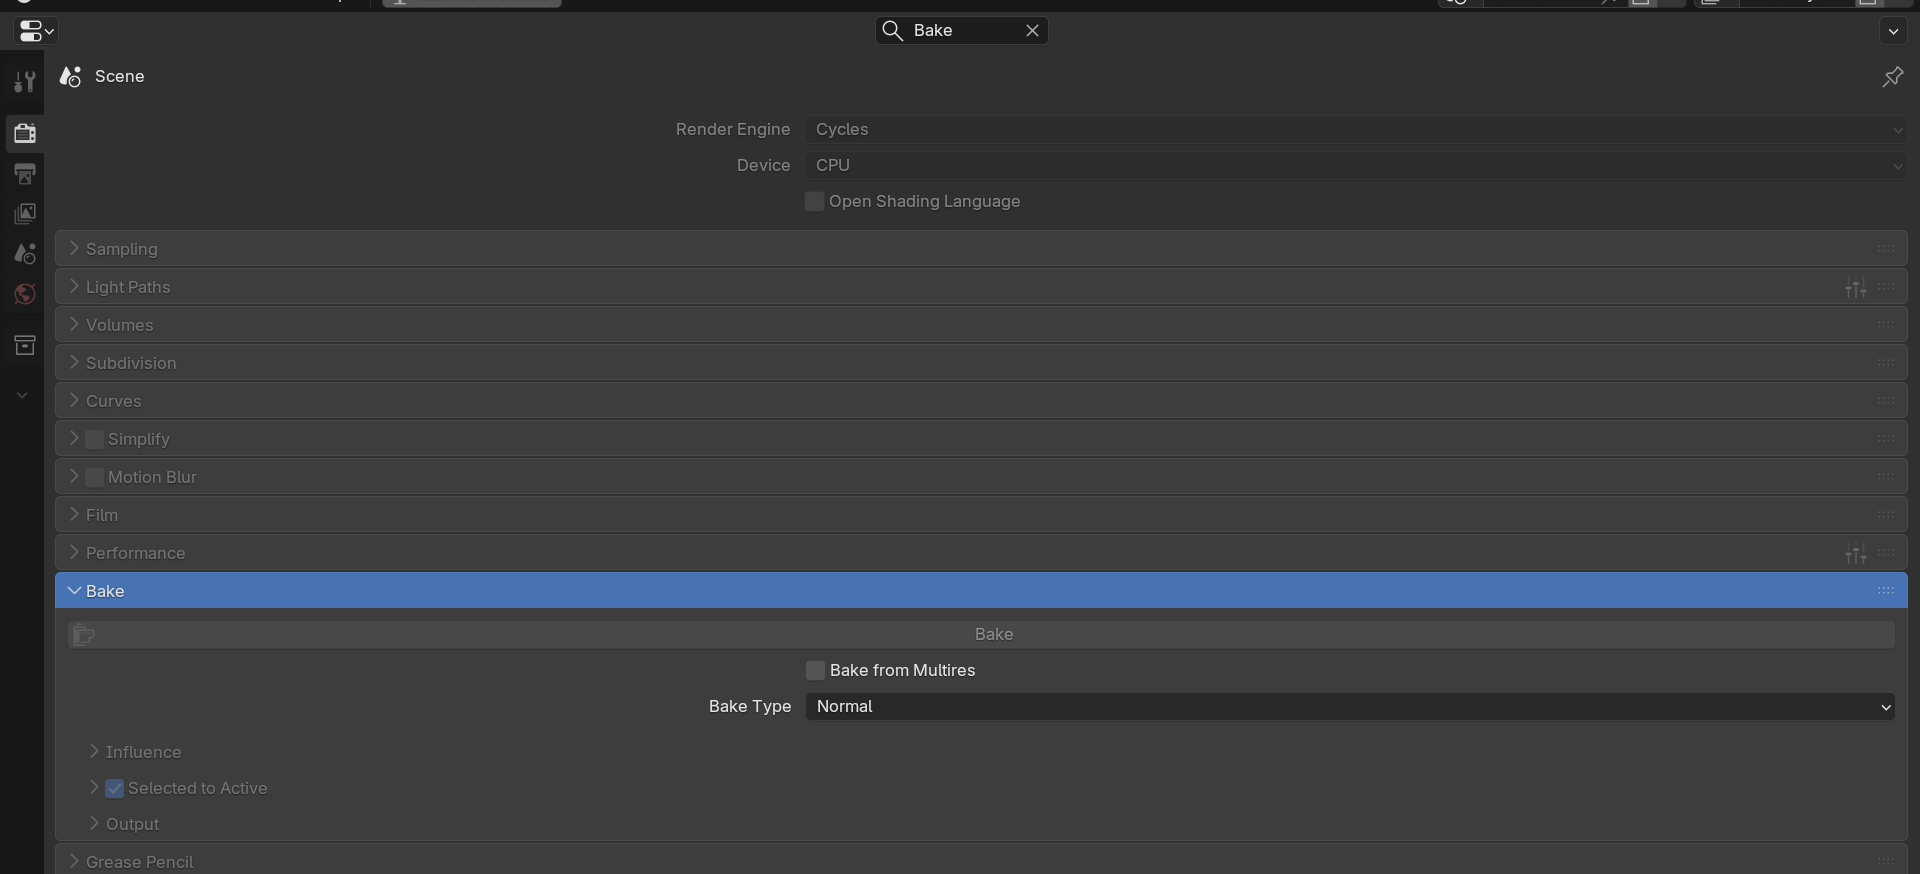Grab the Bake panel drag handle
This screenshot has height=874, width=1920.
(1886, 591)
